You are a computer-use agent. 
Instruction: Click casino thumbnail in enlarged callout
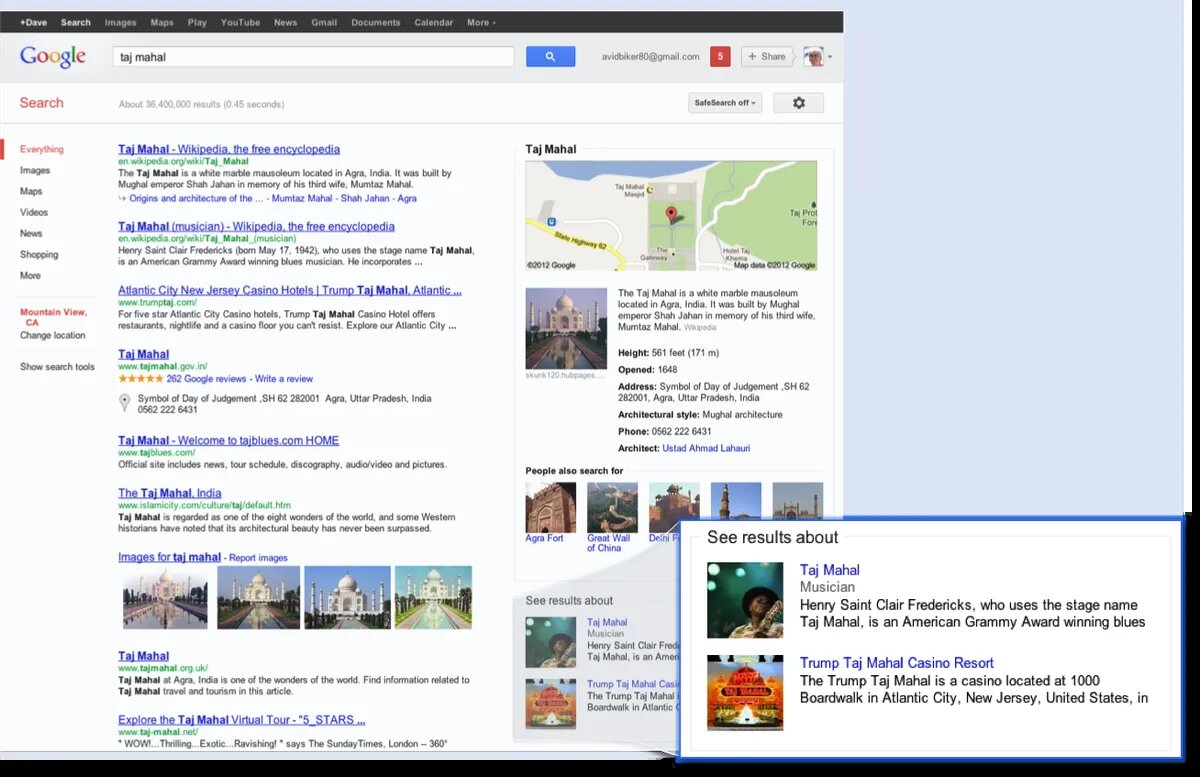tap(745, 693)
